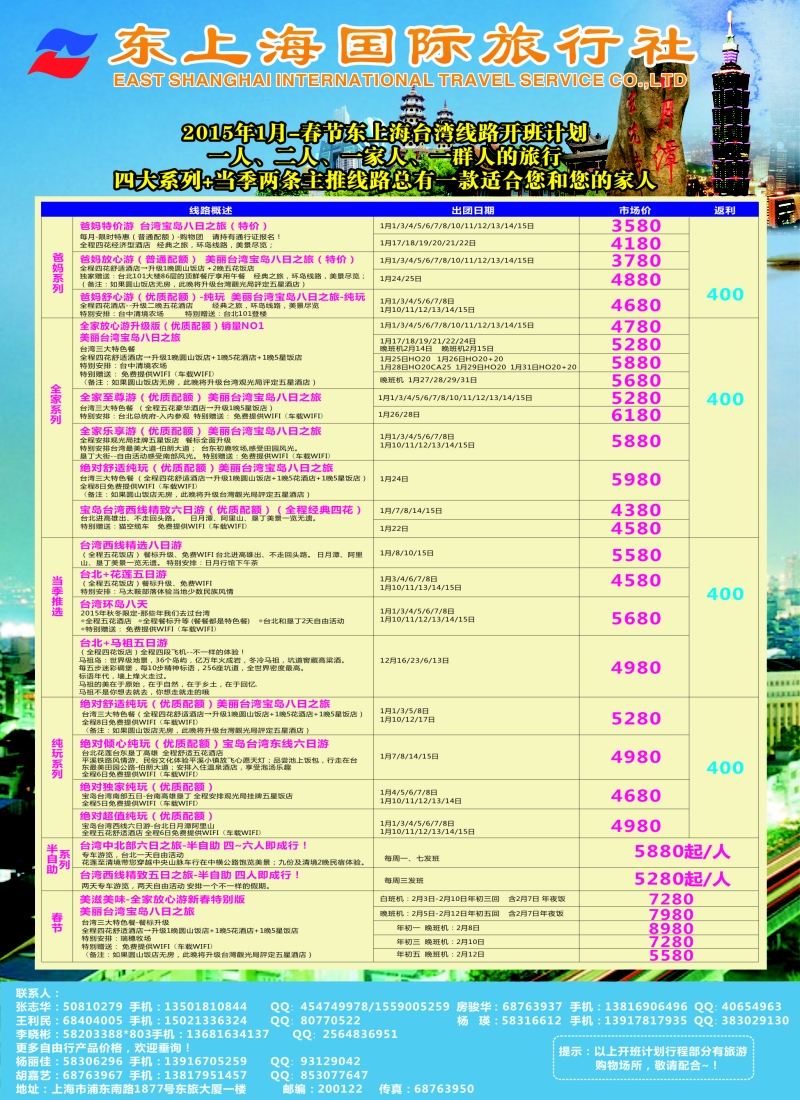The image size is (800, 1100).
Task: Open the 台湾环岛八天 route title
Action: [x=114, y=603]
